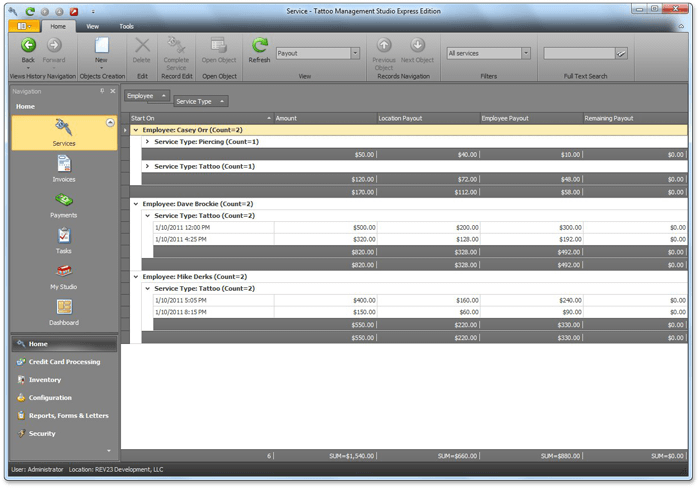Viewport: 700px width, 489px height.
Task: Collapse the Employee: Dave Brockie group
Action: (x=136, y=203)
